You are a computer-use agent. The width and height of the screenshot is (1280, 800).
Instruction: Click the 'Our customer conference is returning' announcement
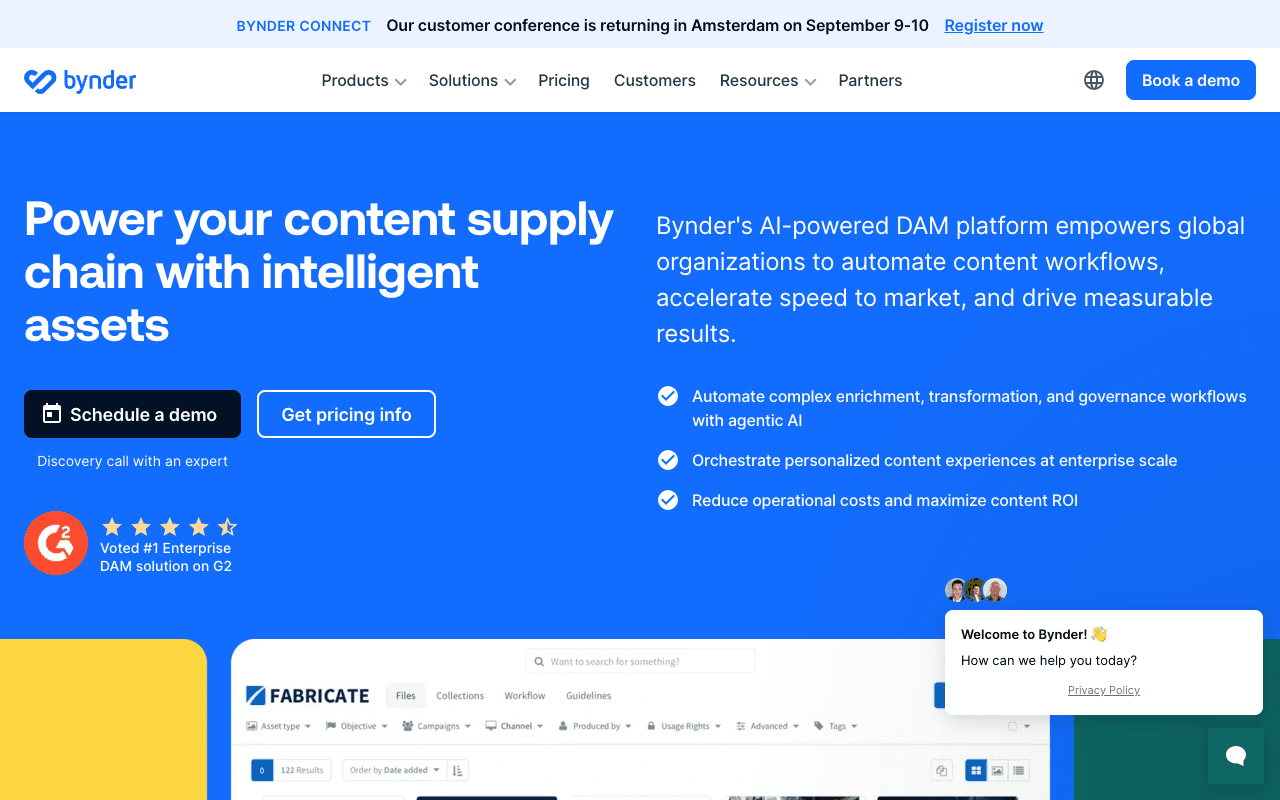click(x=658, y=25)
